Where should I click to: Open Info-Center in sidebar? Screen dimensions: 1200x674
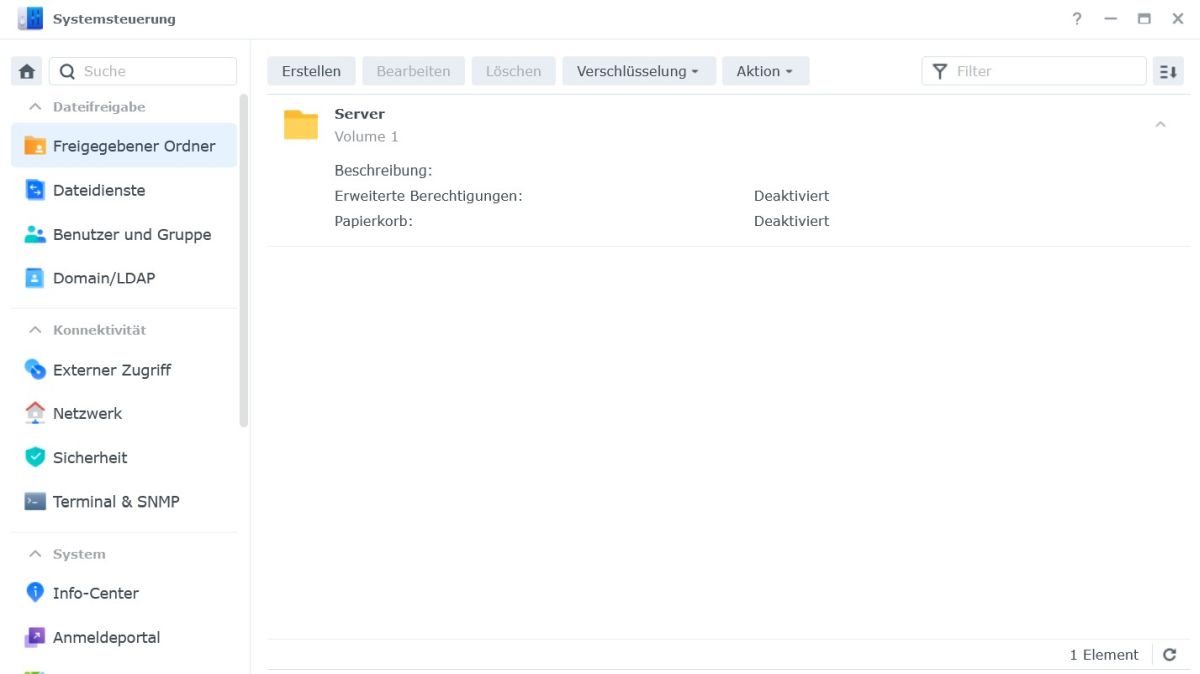click(124, 593)
